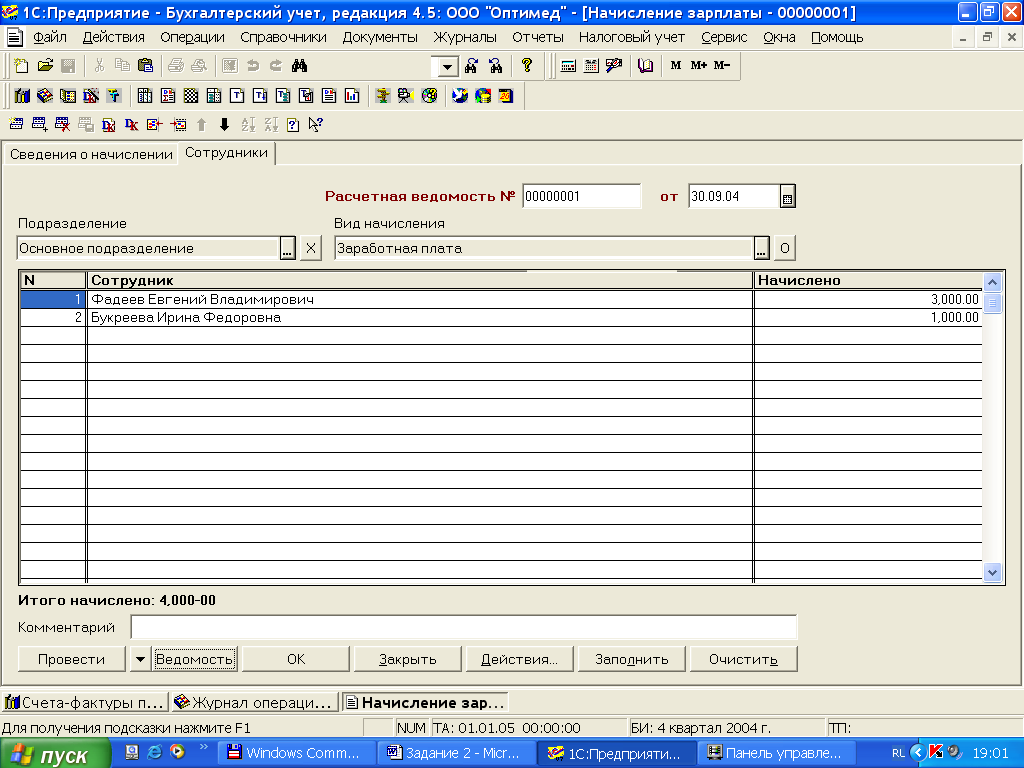Click the O button beside Вид начисления
This screenshot has height=768, width=1024.
click(785, 248)
